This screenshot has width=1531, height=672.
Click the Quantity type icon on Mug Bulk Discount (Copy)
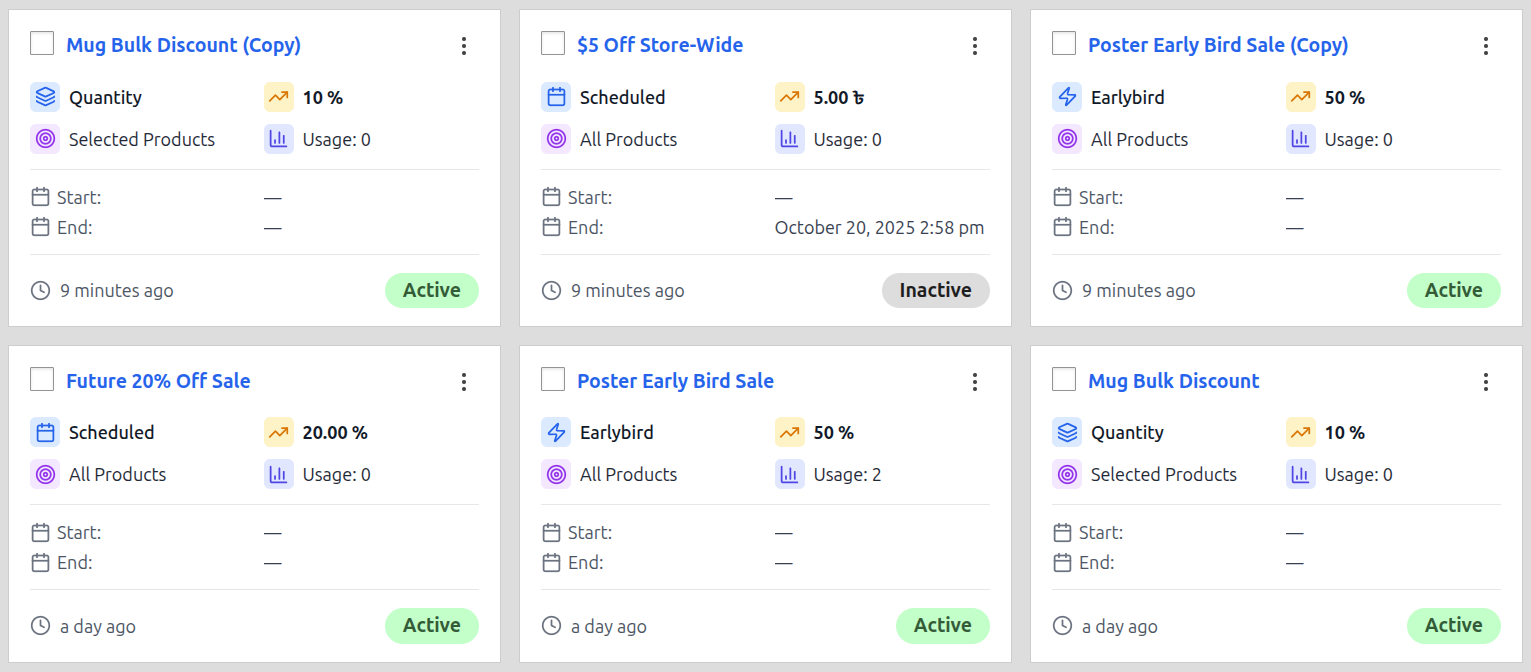click(44, 97)
